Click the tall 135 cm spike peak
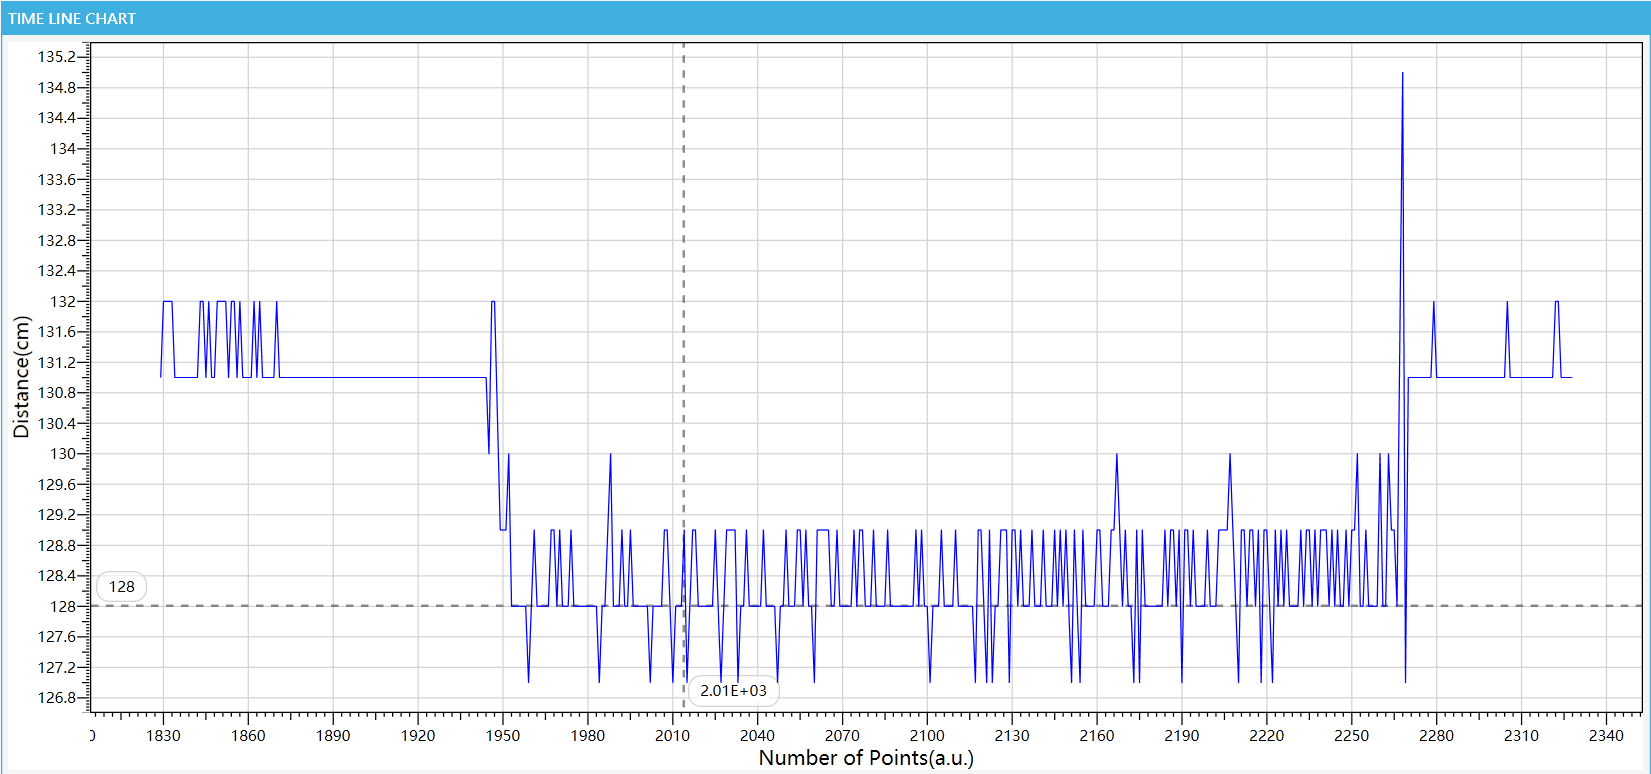 click(x=1402, y=74)
